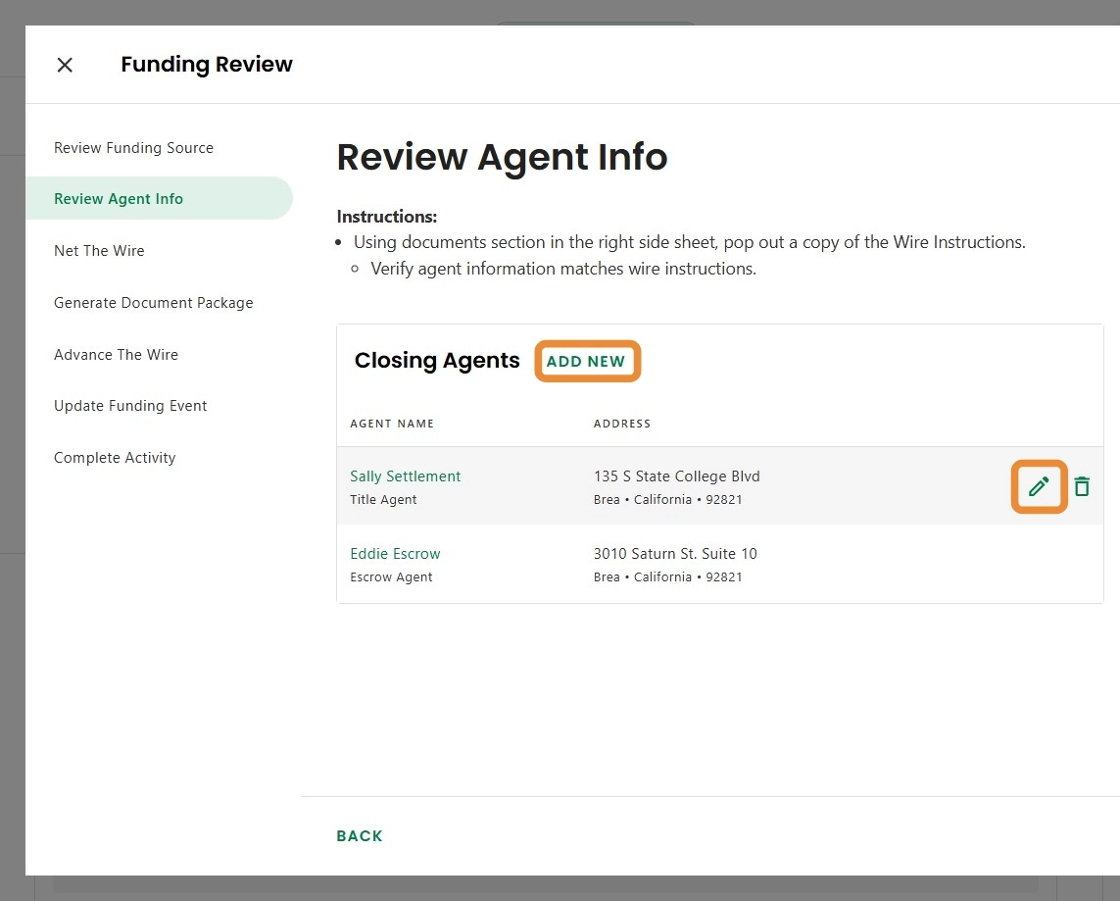This screenshot has width=1120, height=901.
Task: Open the Review Funding Source step
Action: 134,148
